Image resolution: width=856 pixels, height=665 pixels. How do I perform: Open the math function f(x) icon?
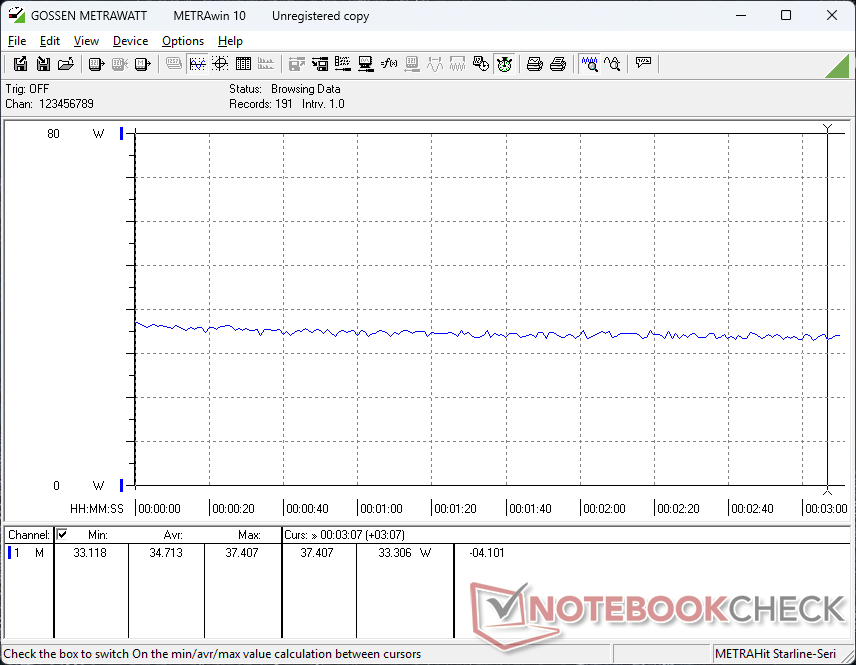click(x=389, y=64)
